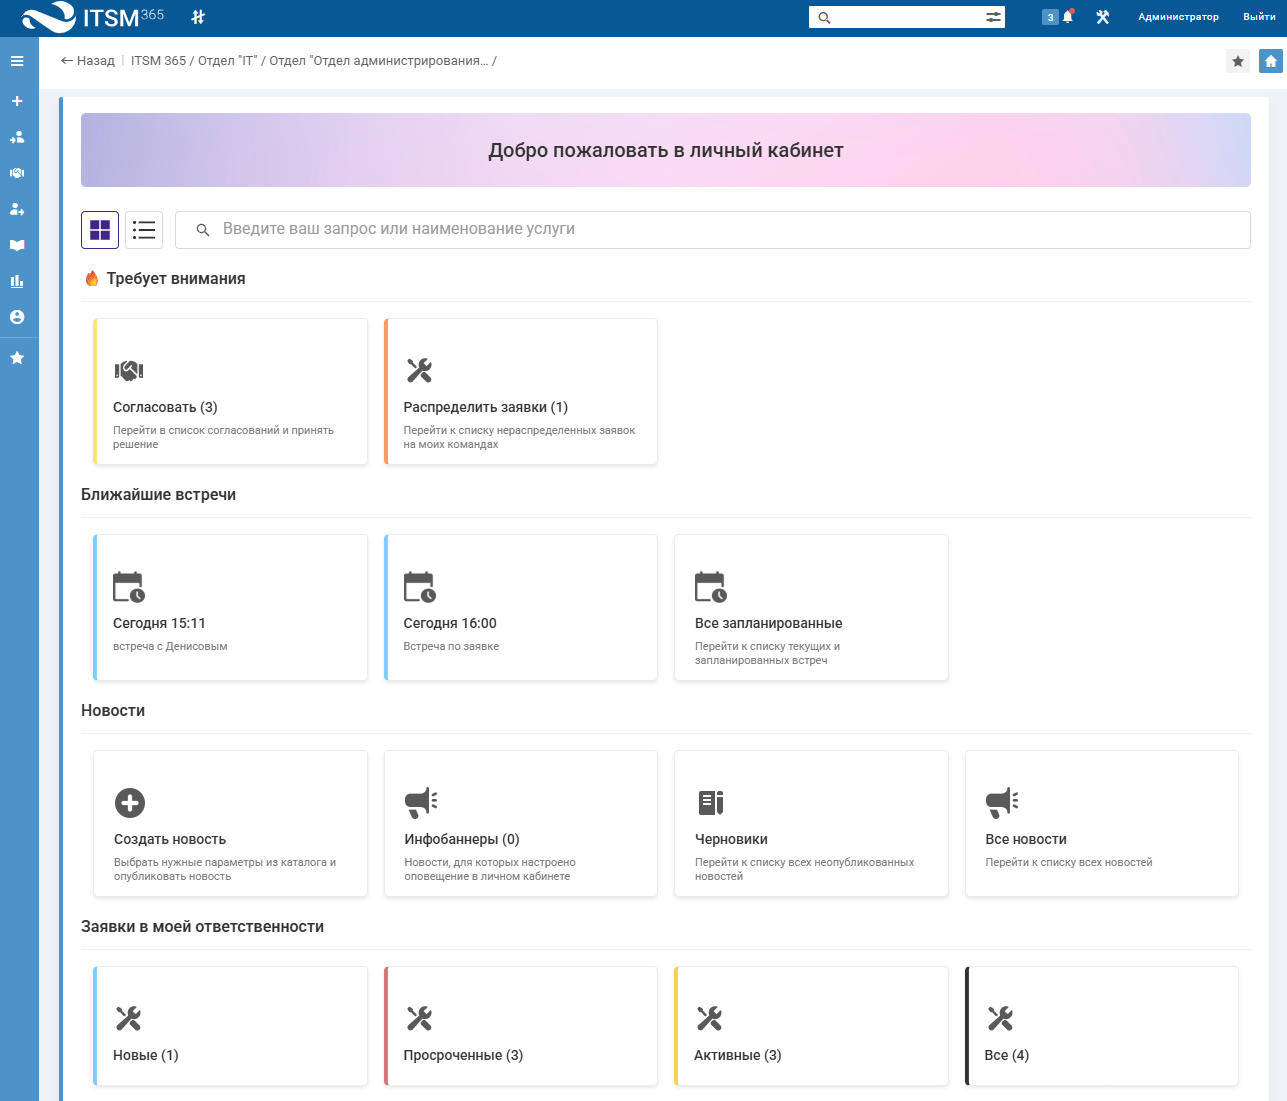Open the ITSM 365 breadcrumb link
Viewport: 1287px width, 1101px height.
click(x=158, y=61)
